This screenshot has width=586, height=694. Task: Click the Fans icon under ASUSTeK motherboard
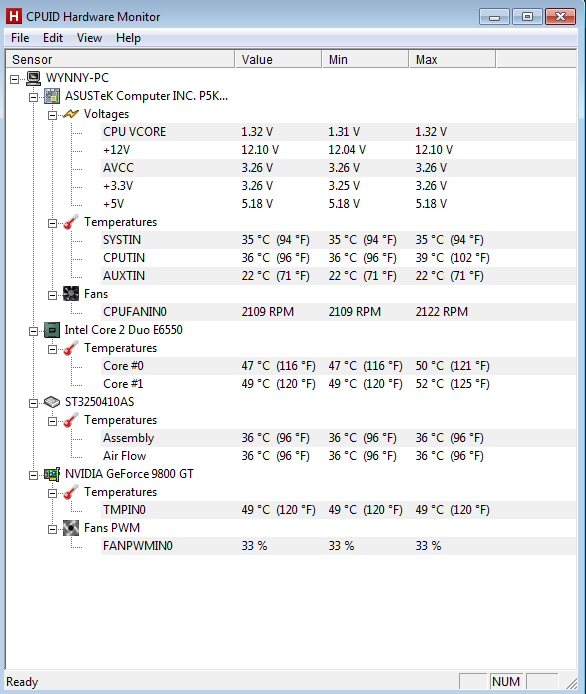pos(71,294)
